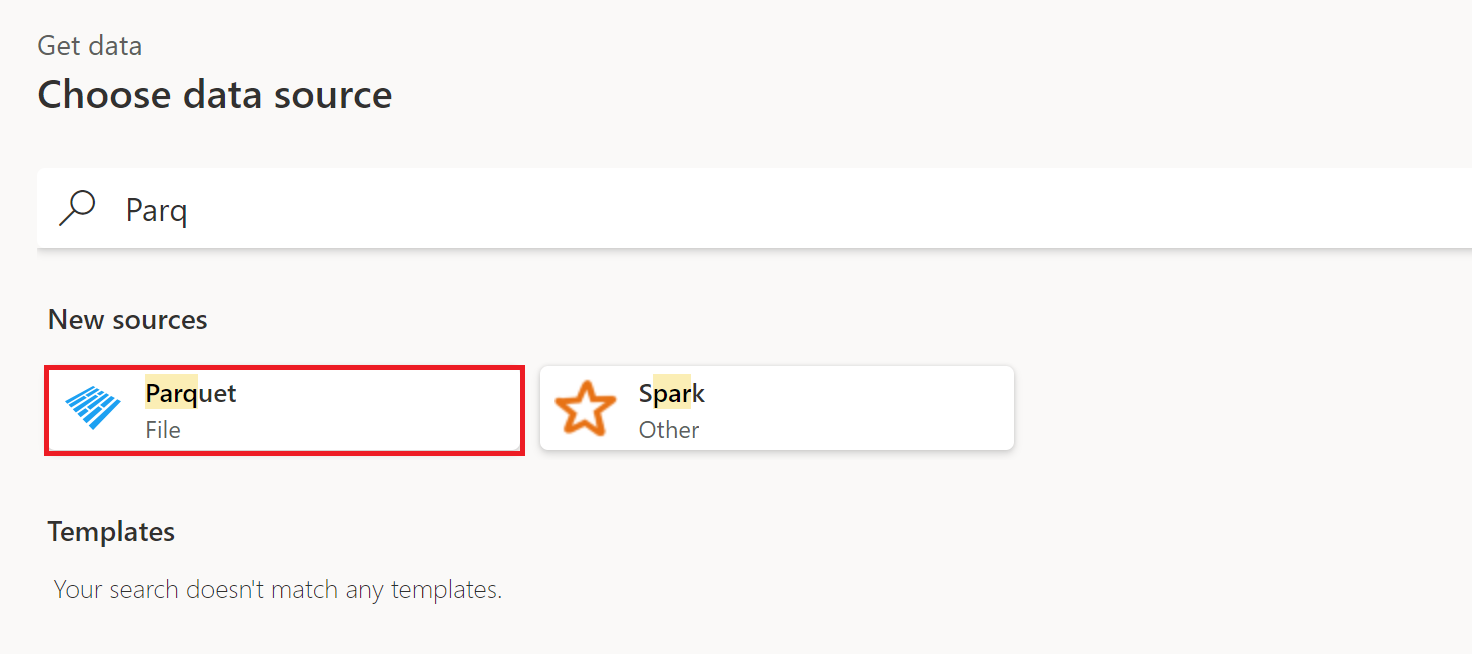Click the no matching templates message
The width and height of the screenshot is (1472, 654).
[x=278, y=590]
